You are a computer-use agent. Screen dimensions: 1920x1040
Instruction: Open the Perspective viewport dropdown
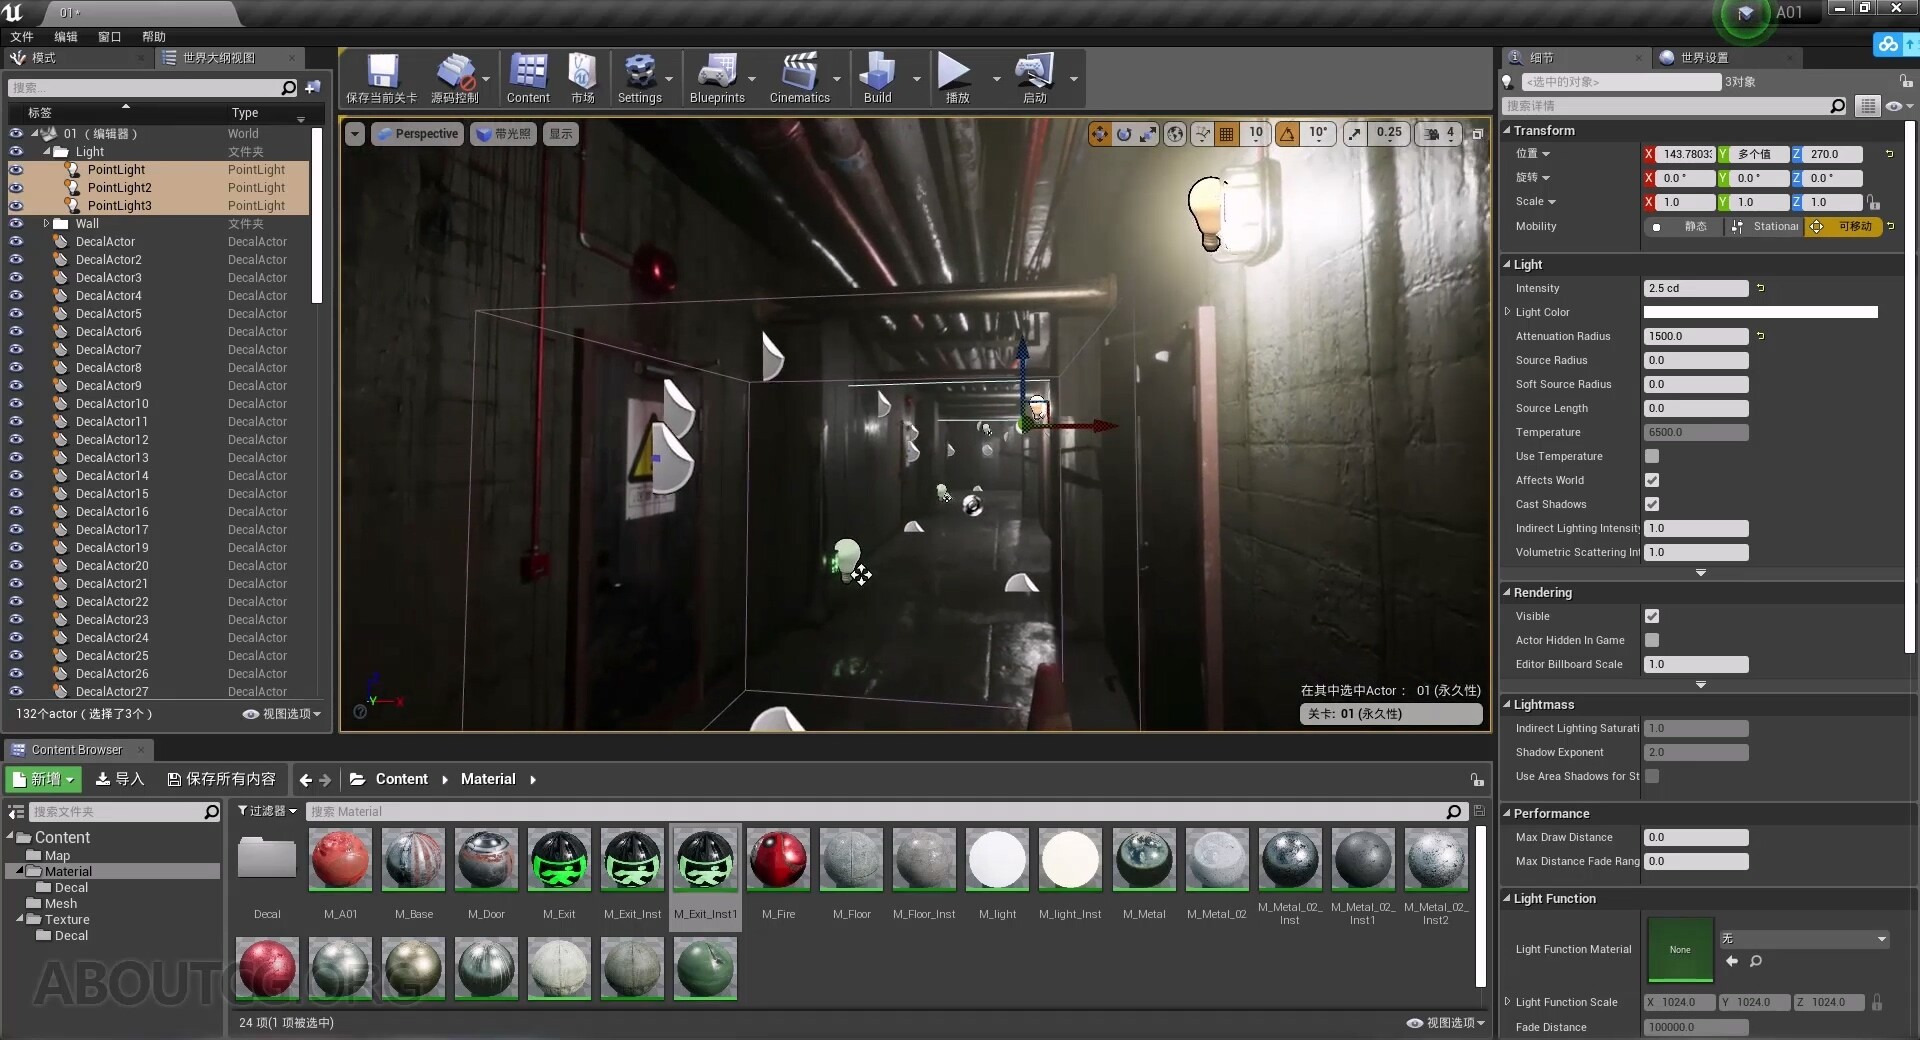pos(417,133)
